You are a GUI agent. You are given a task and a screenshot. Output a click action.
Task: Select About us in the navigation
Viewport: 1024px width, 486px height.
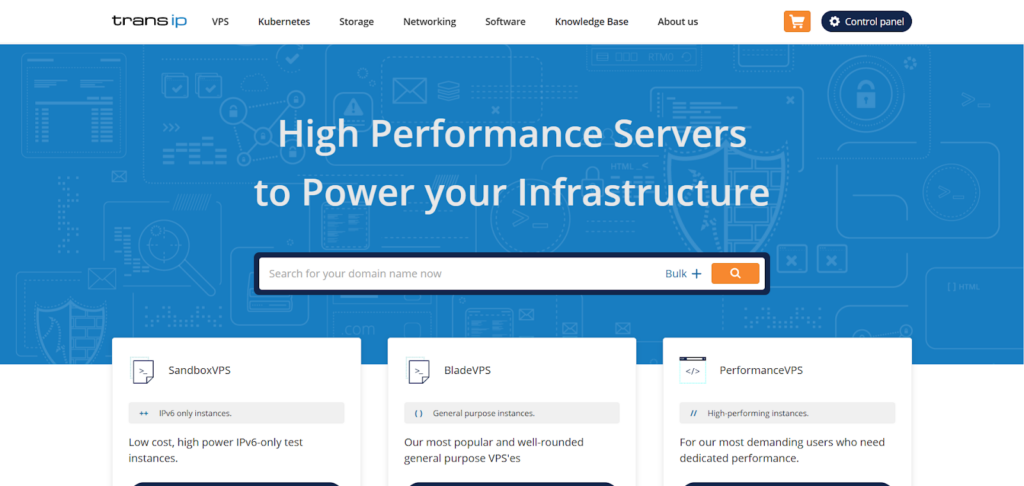[678, 22]
